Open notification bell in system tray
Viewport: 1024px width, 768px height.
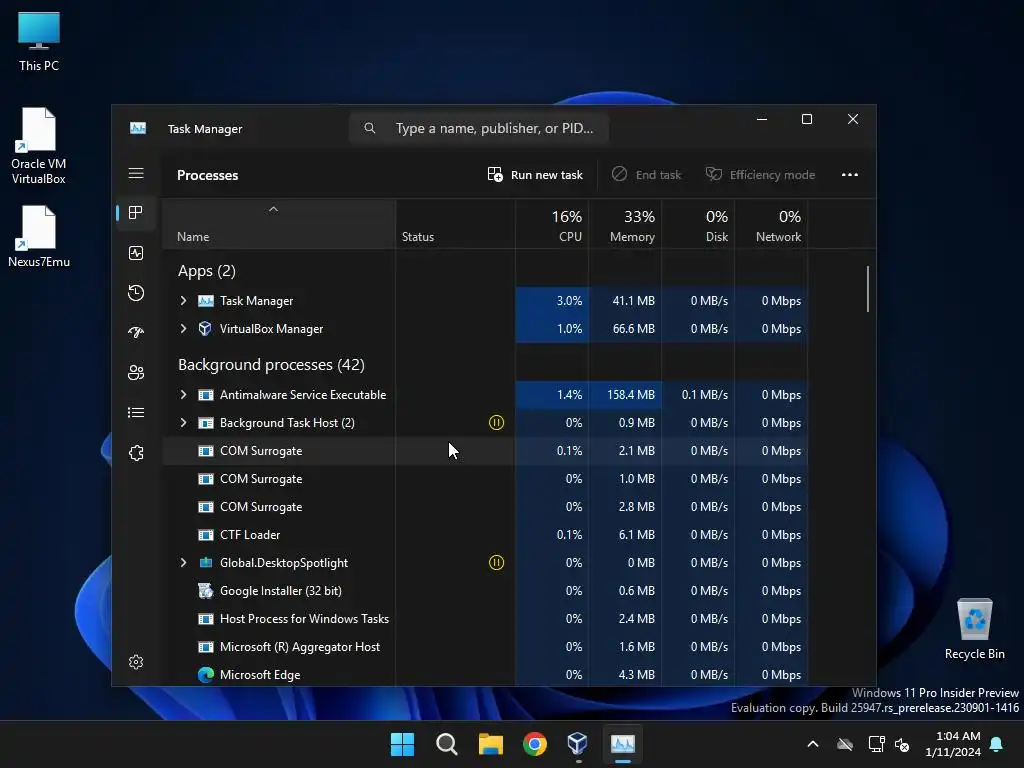997,744
